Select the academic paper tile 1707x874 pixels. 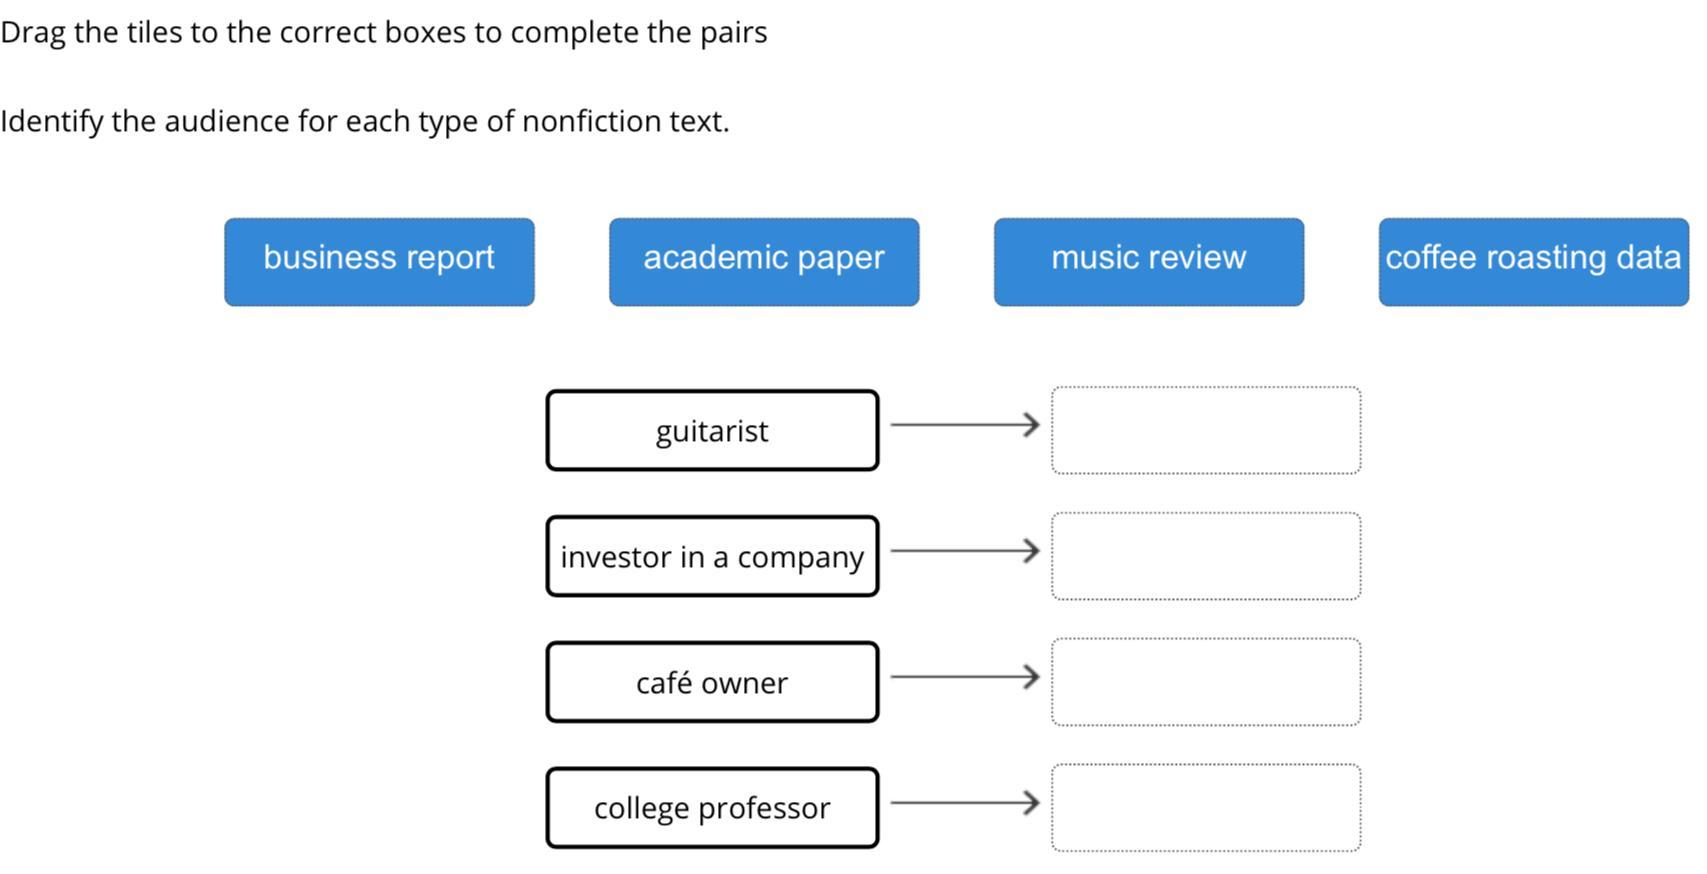(764, 261)
